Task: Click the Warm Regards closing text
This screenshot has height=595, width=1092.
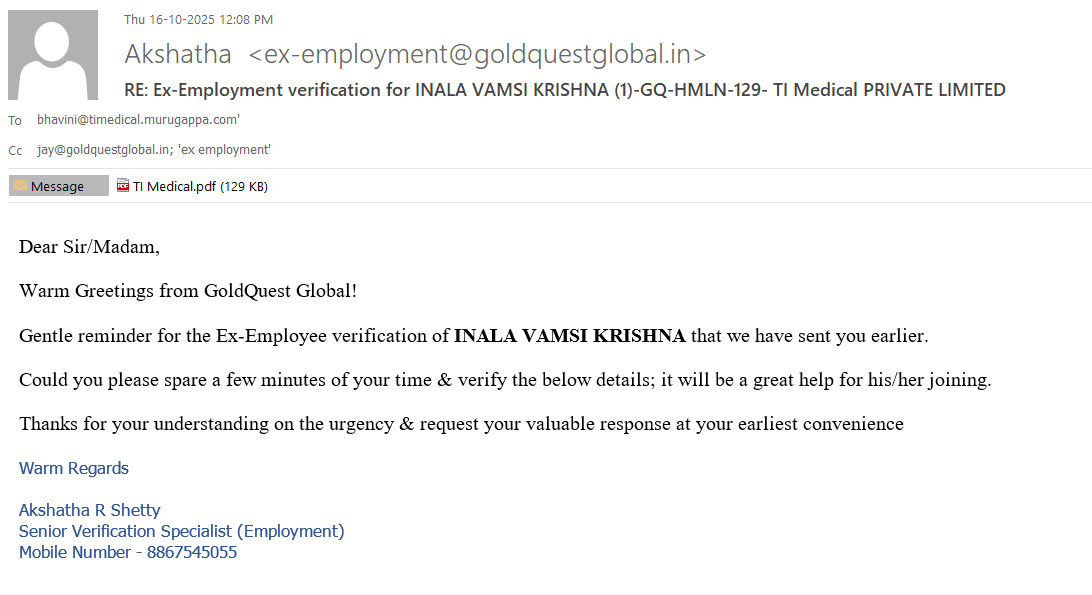Action: (74, 468)
